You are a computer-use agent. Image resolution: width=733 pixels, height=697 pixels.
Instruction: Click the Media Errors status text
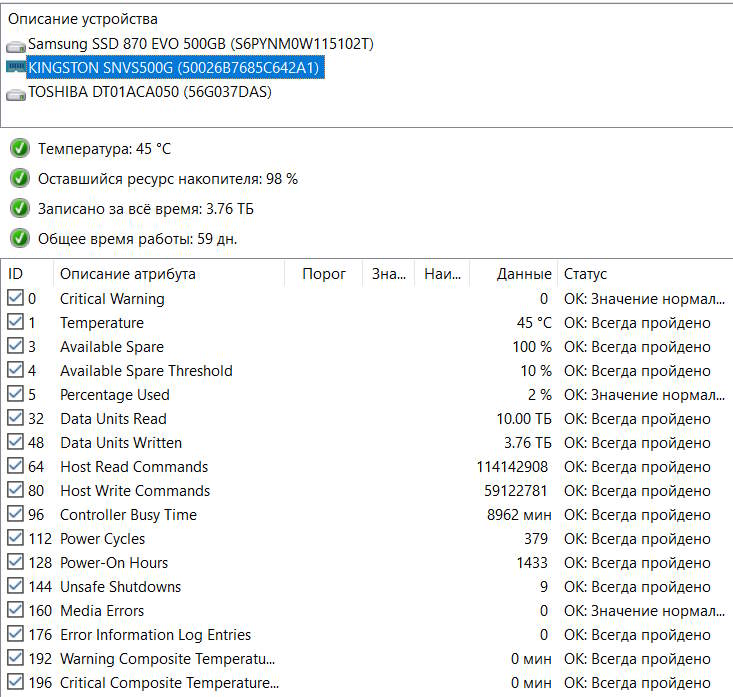tap(644, 611)
